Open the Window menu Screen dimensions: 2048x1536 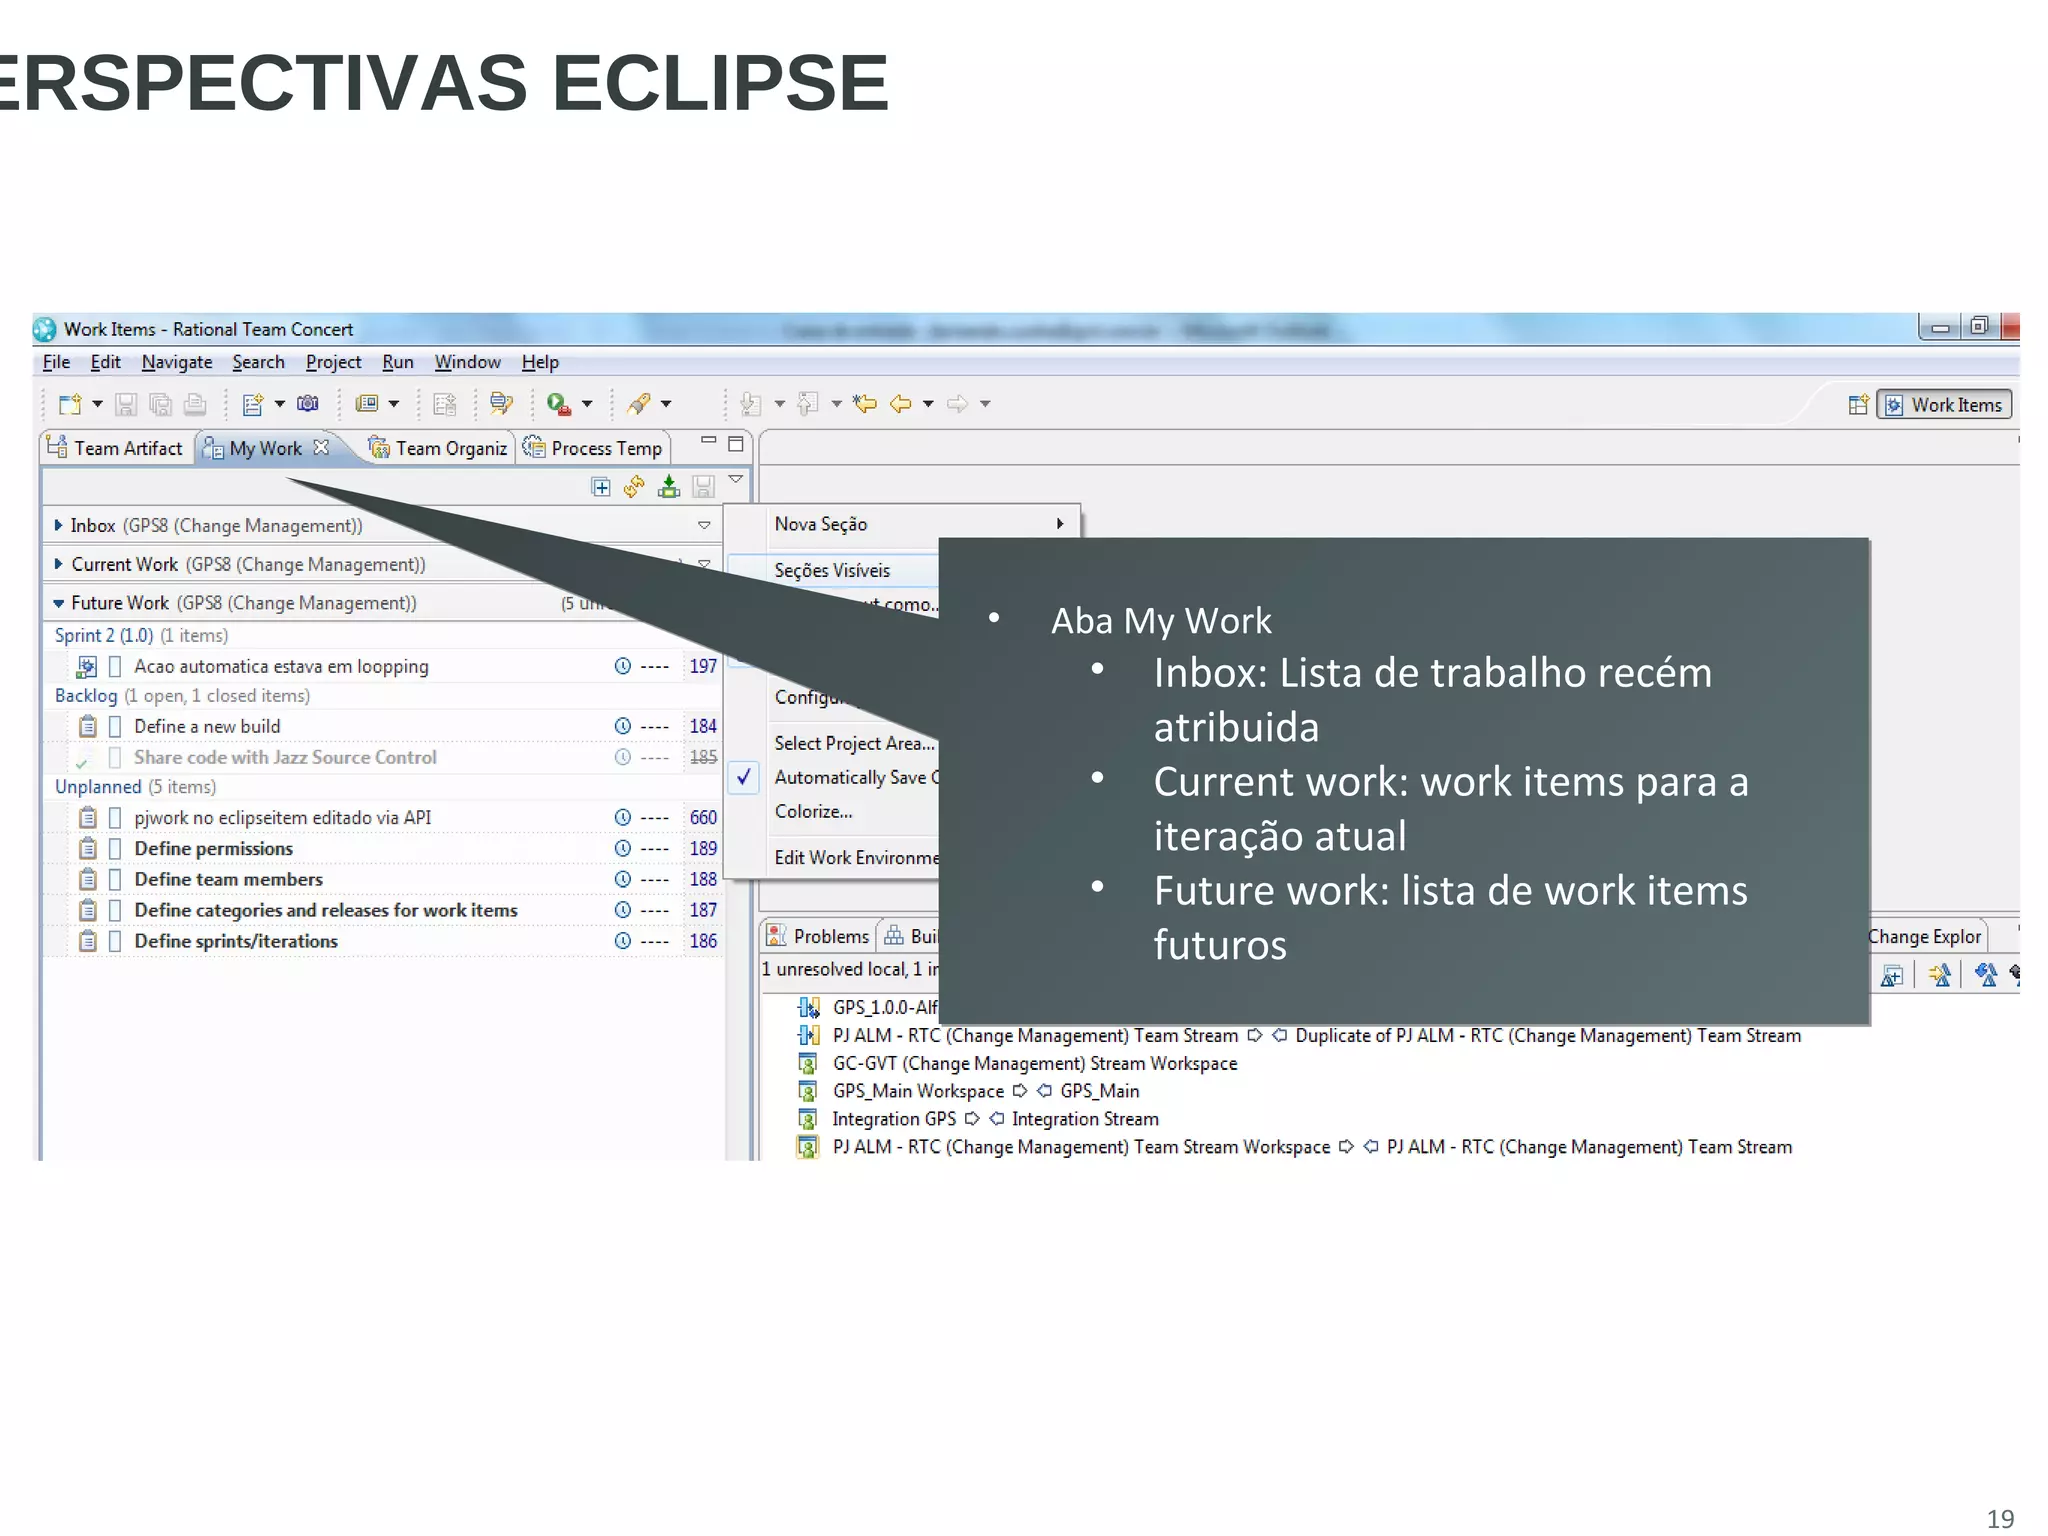click(x=467, y=362)
